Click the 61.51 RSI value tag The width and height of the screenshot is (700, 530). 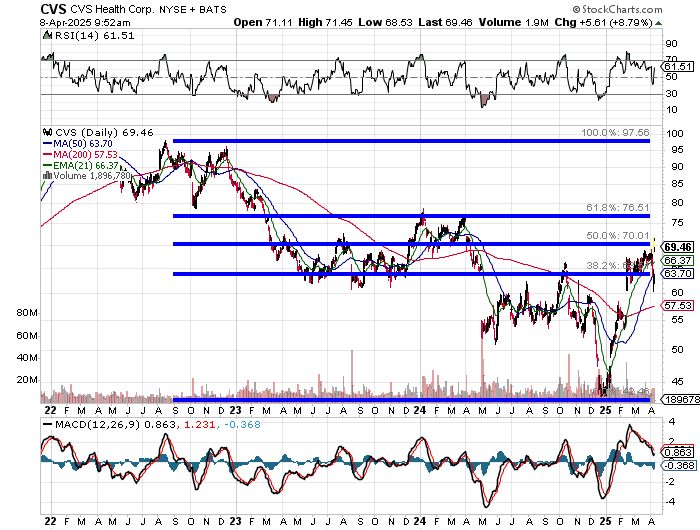click(677, 66)
